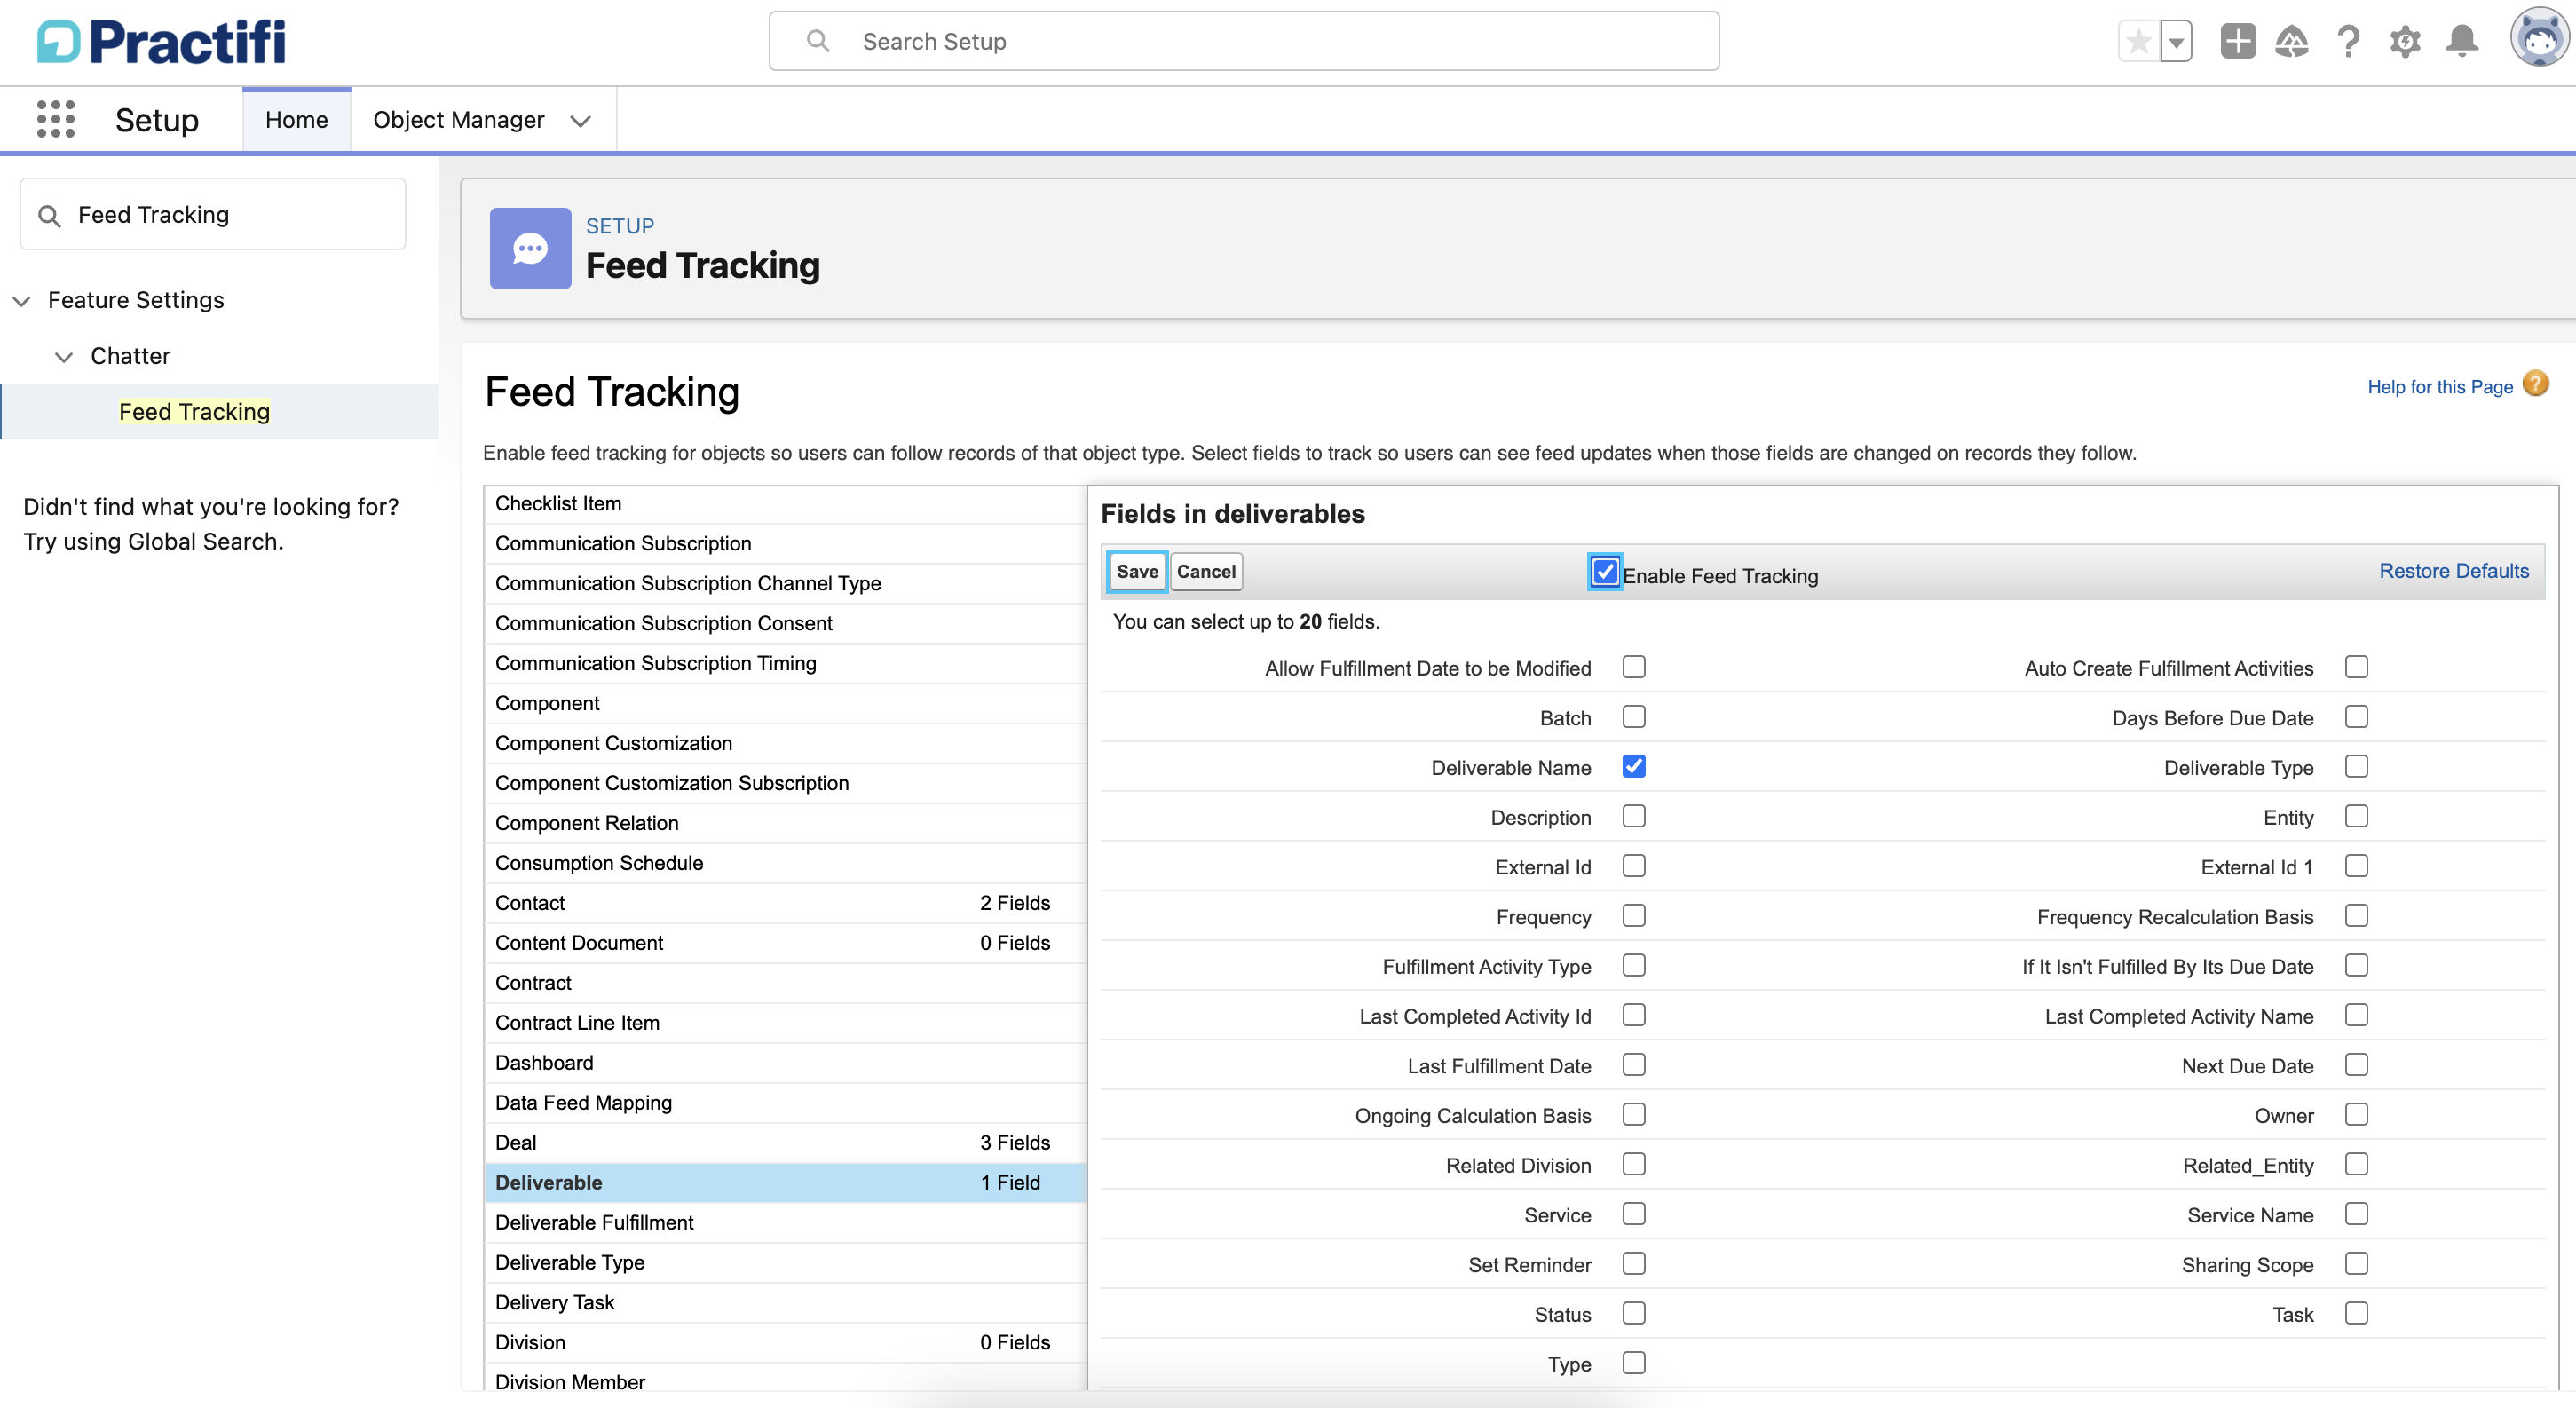The image size is (2576, 1408).
Task: Switch to the Home tab
Action: [x=296, y=120]
